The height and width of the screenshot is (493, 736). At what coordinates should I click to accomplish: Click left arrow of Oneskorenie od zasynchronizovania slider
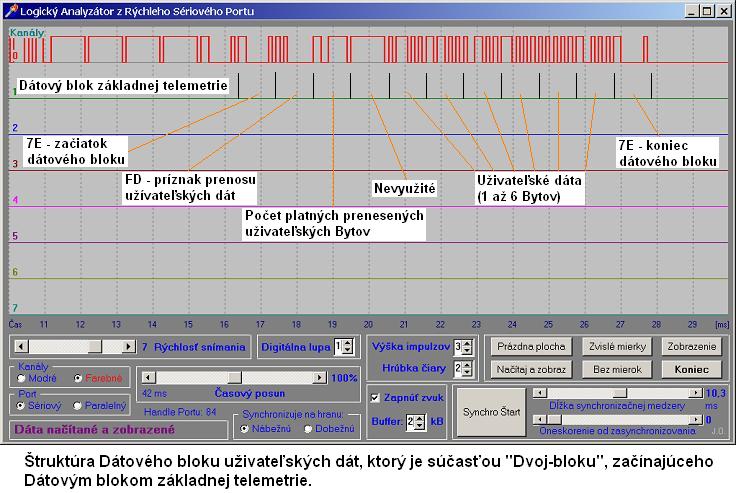coord(540,419)
